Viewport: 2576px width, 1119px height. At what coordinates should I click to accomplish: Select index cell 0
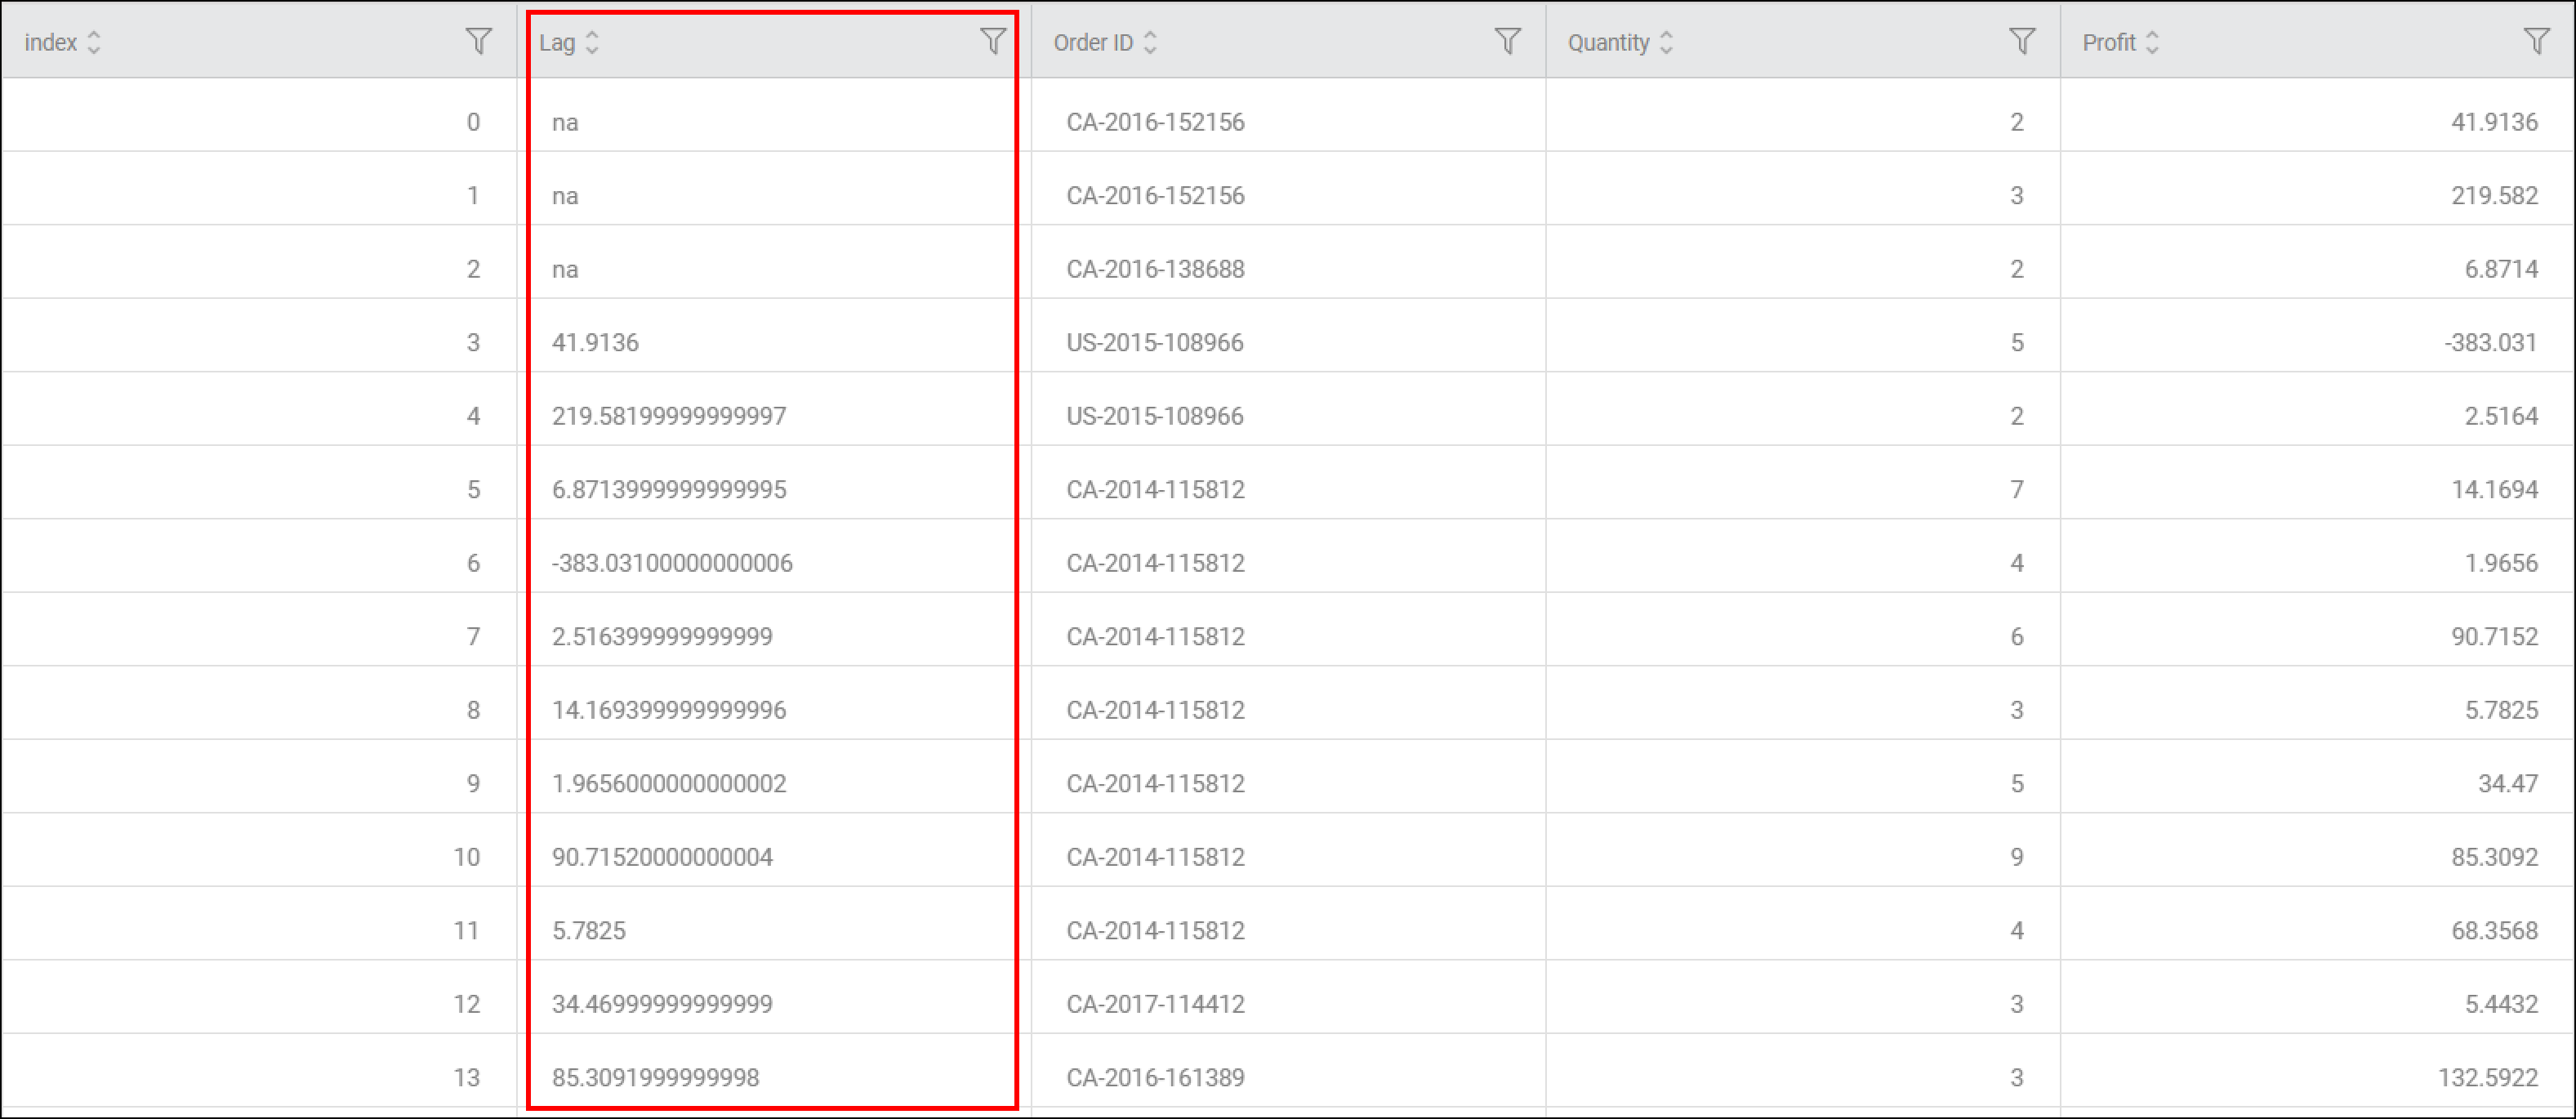click(x=473, y=122)
